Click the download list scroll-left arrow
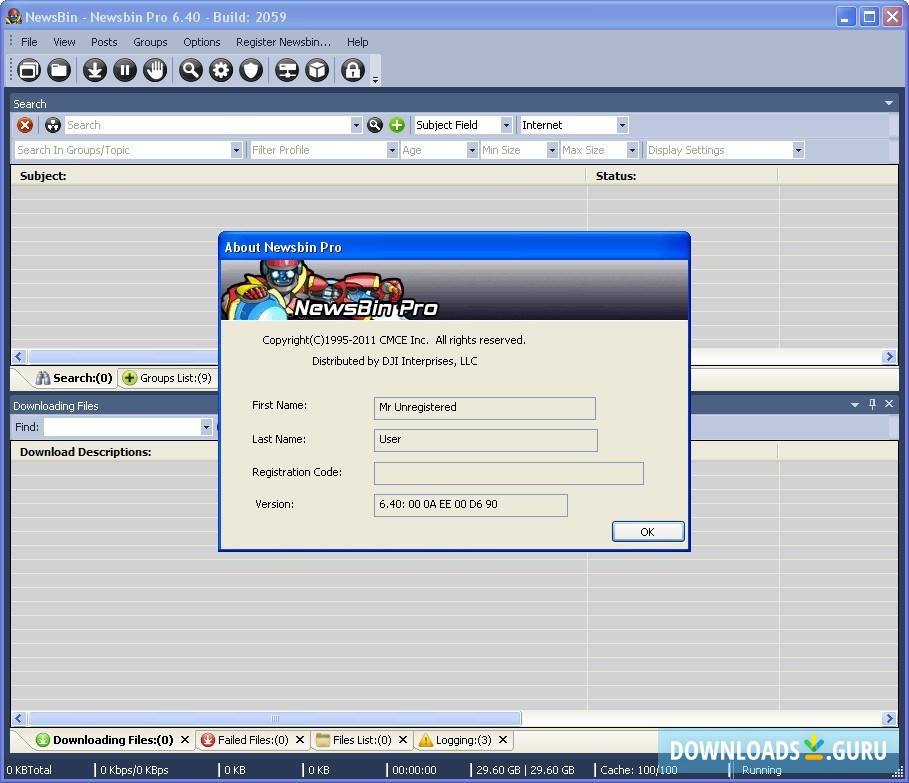This screenshot has height=783, width=909. [x=19, y=719]
